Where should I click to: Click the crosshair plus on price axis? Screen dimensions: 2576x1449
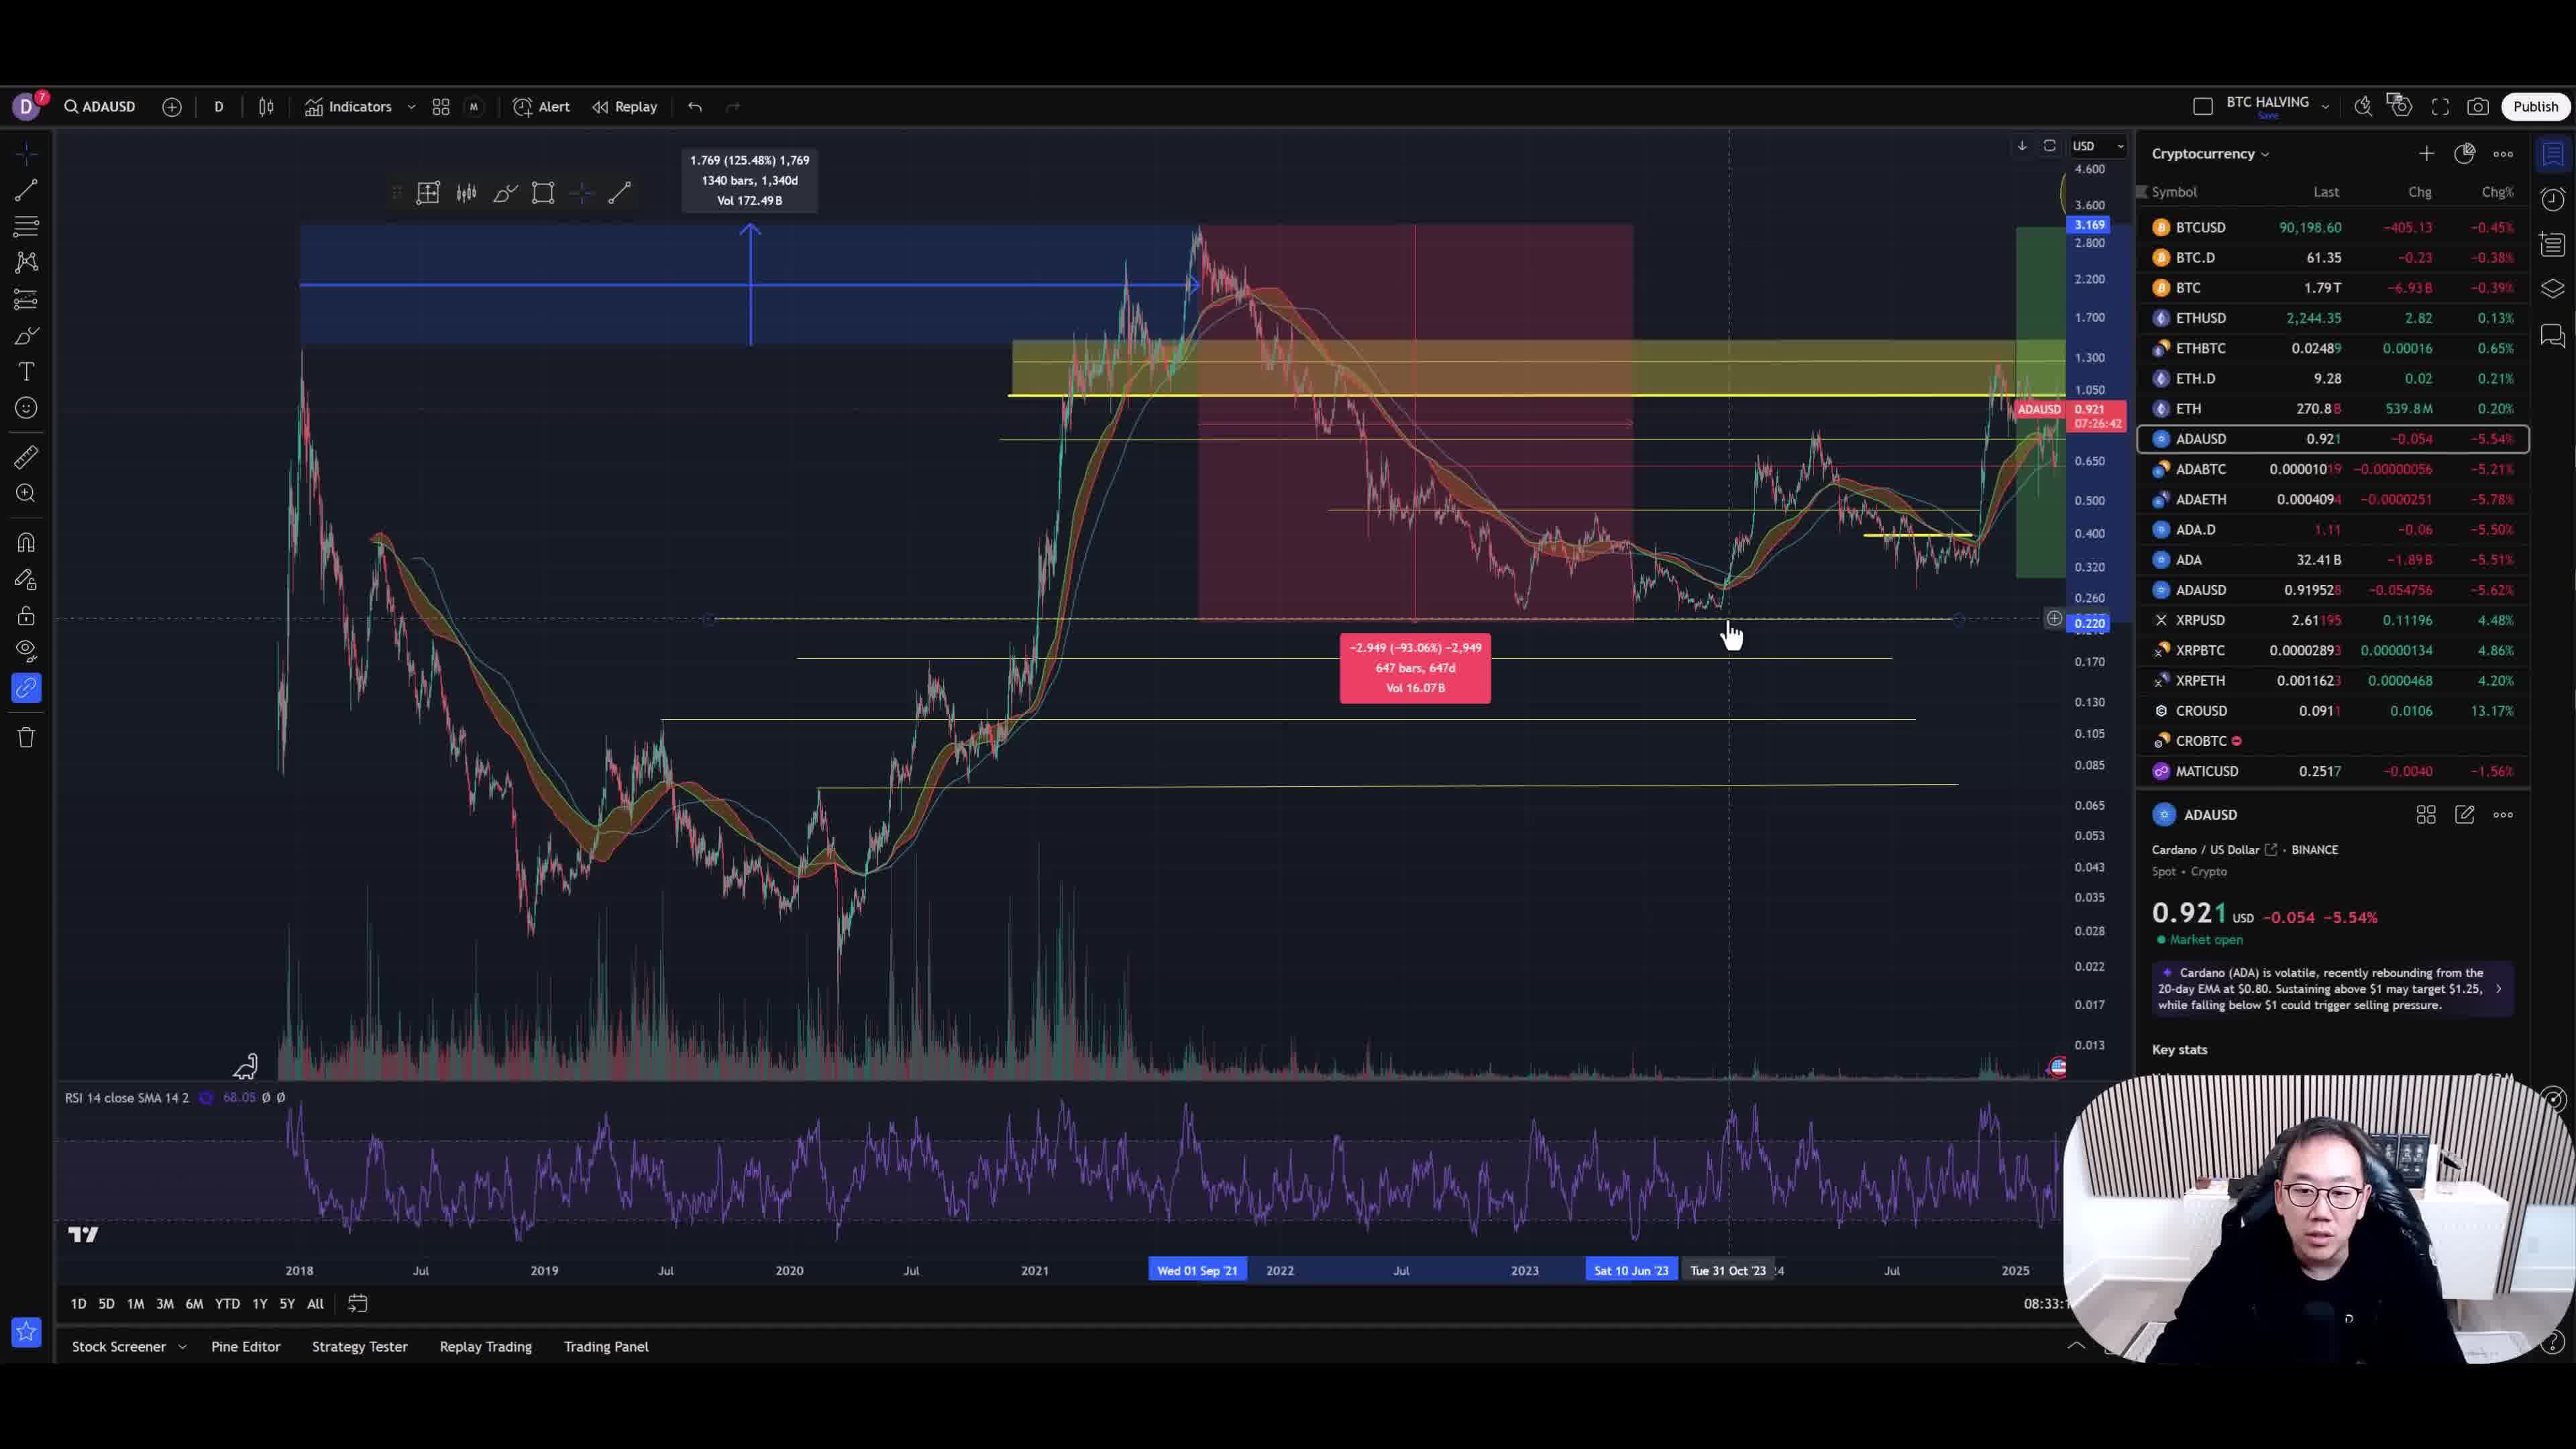(2054, 619)
